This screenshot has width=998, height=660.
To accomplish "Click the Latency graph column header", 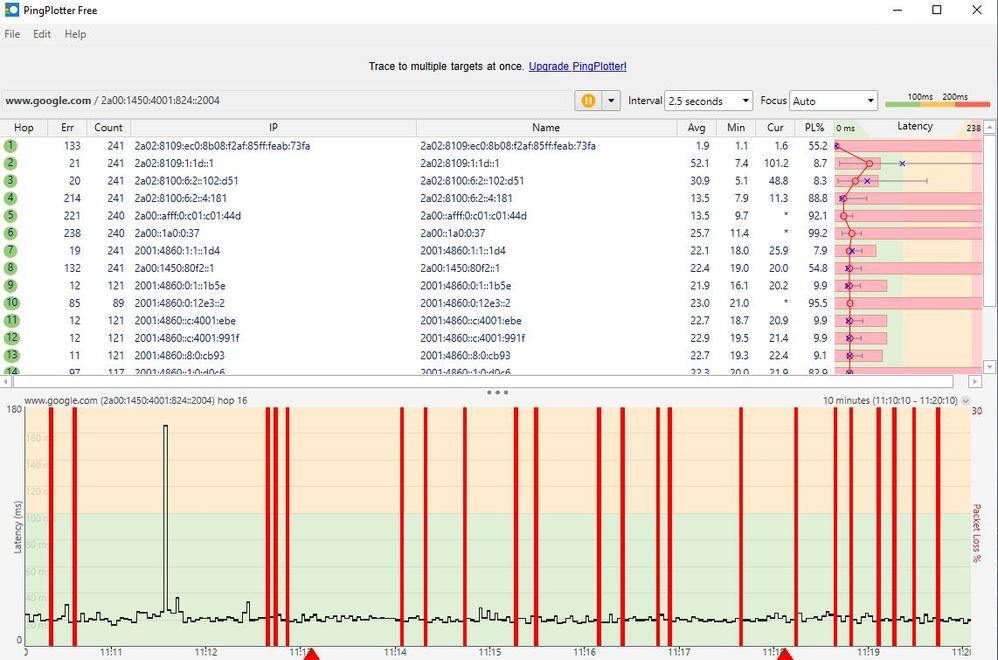I will (908, 127).
